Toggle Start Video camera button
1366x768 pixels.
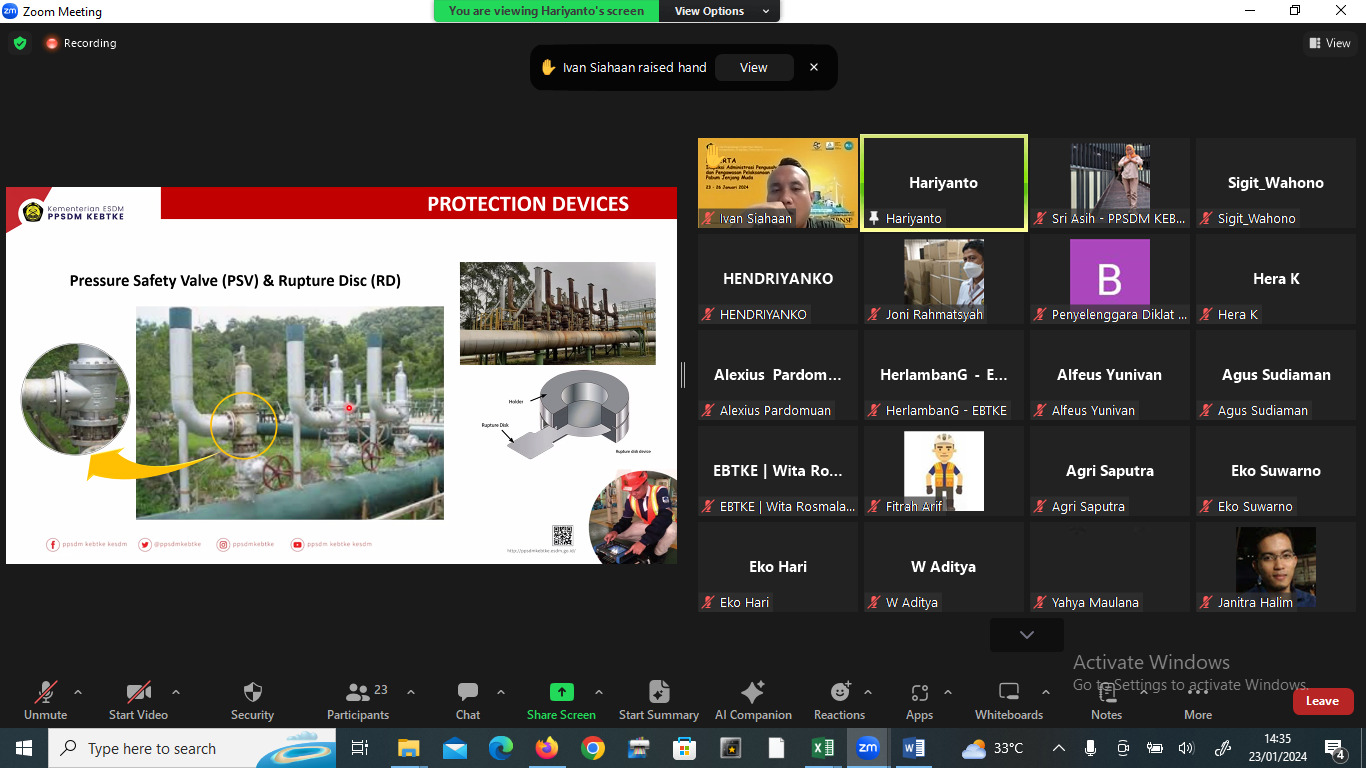pyautogui.click(x=138, y=692)
